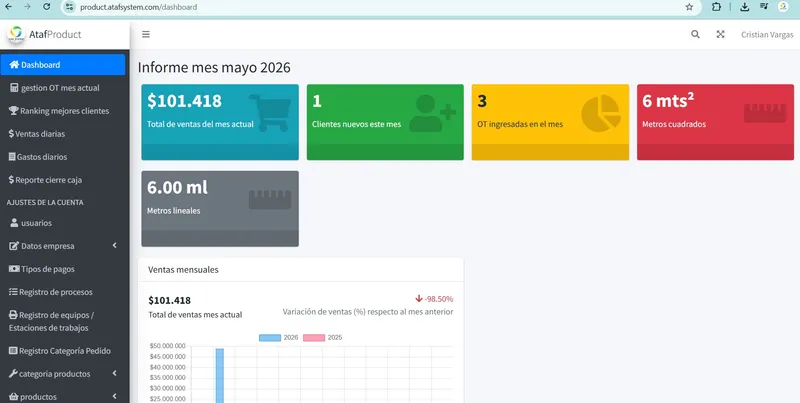
Task: Open Ranking mejores clientes
Action: tap(65, 111)
